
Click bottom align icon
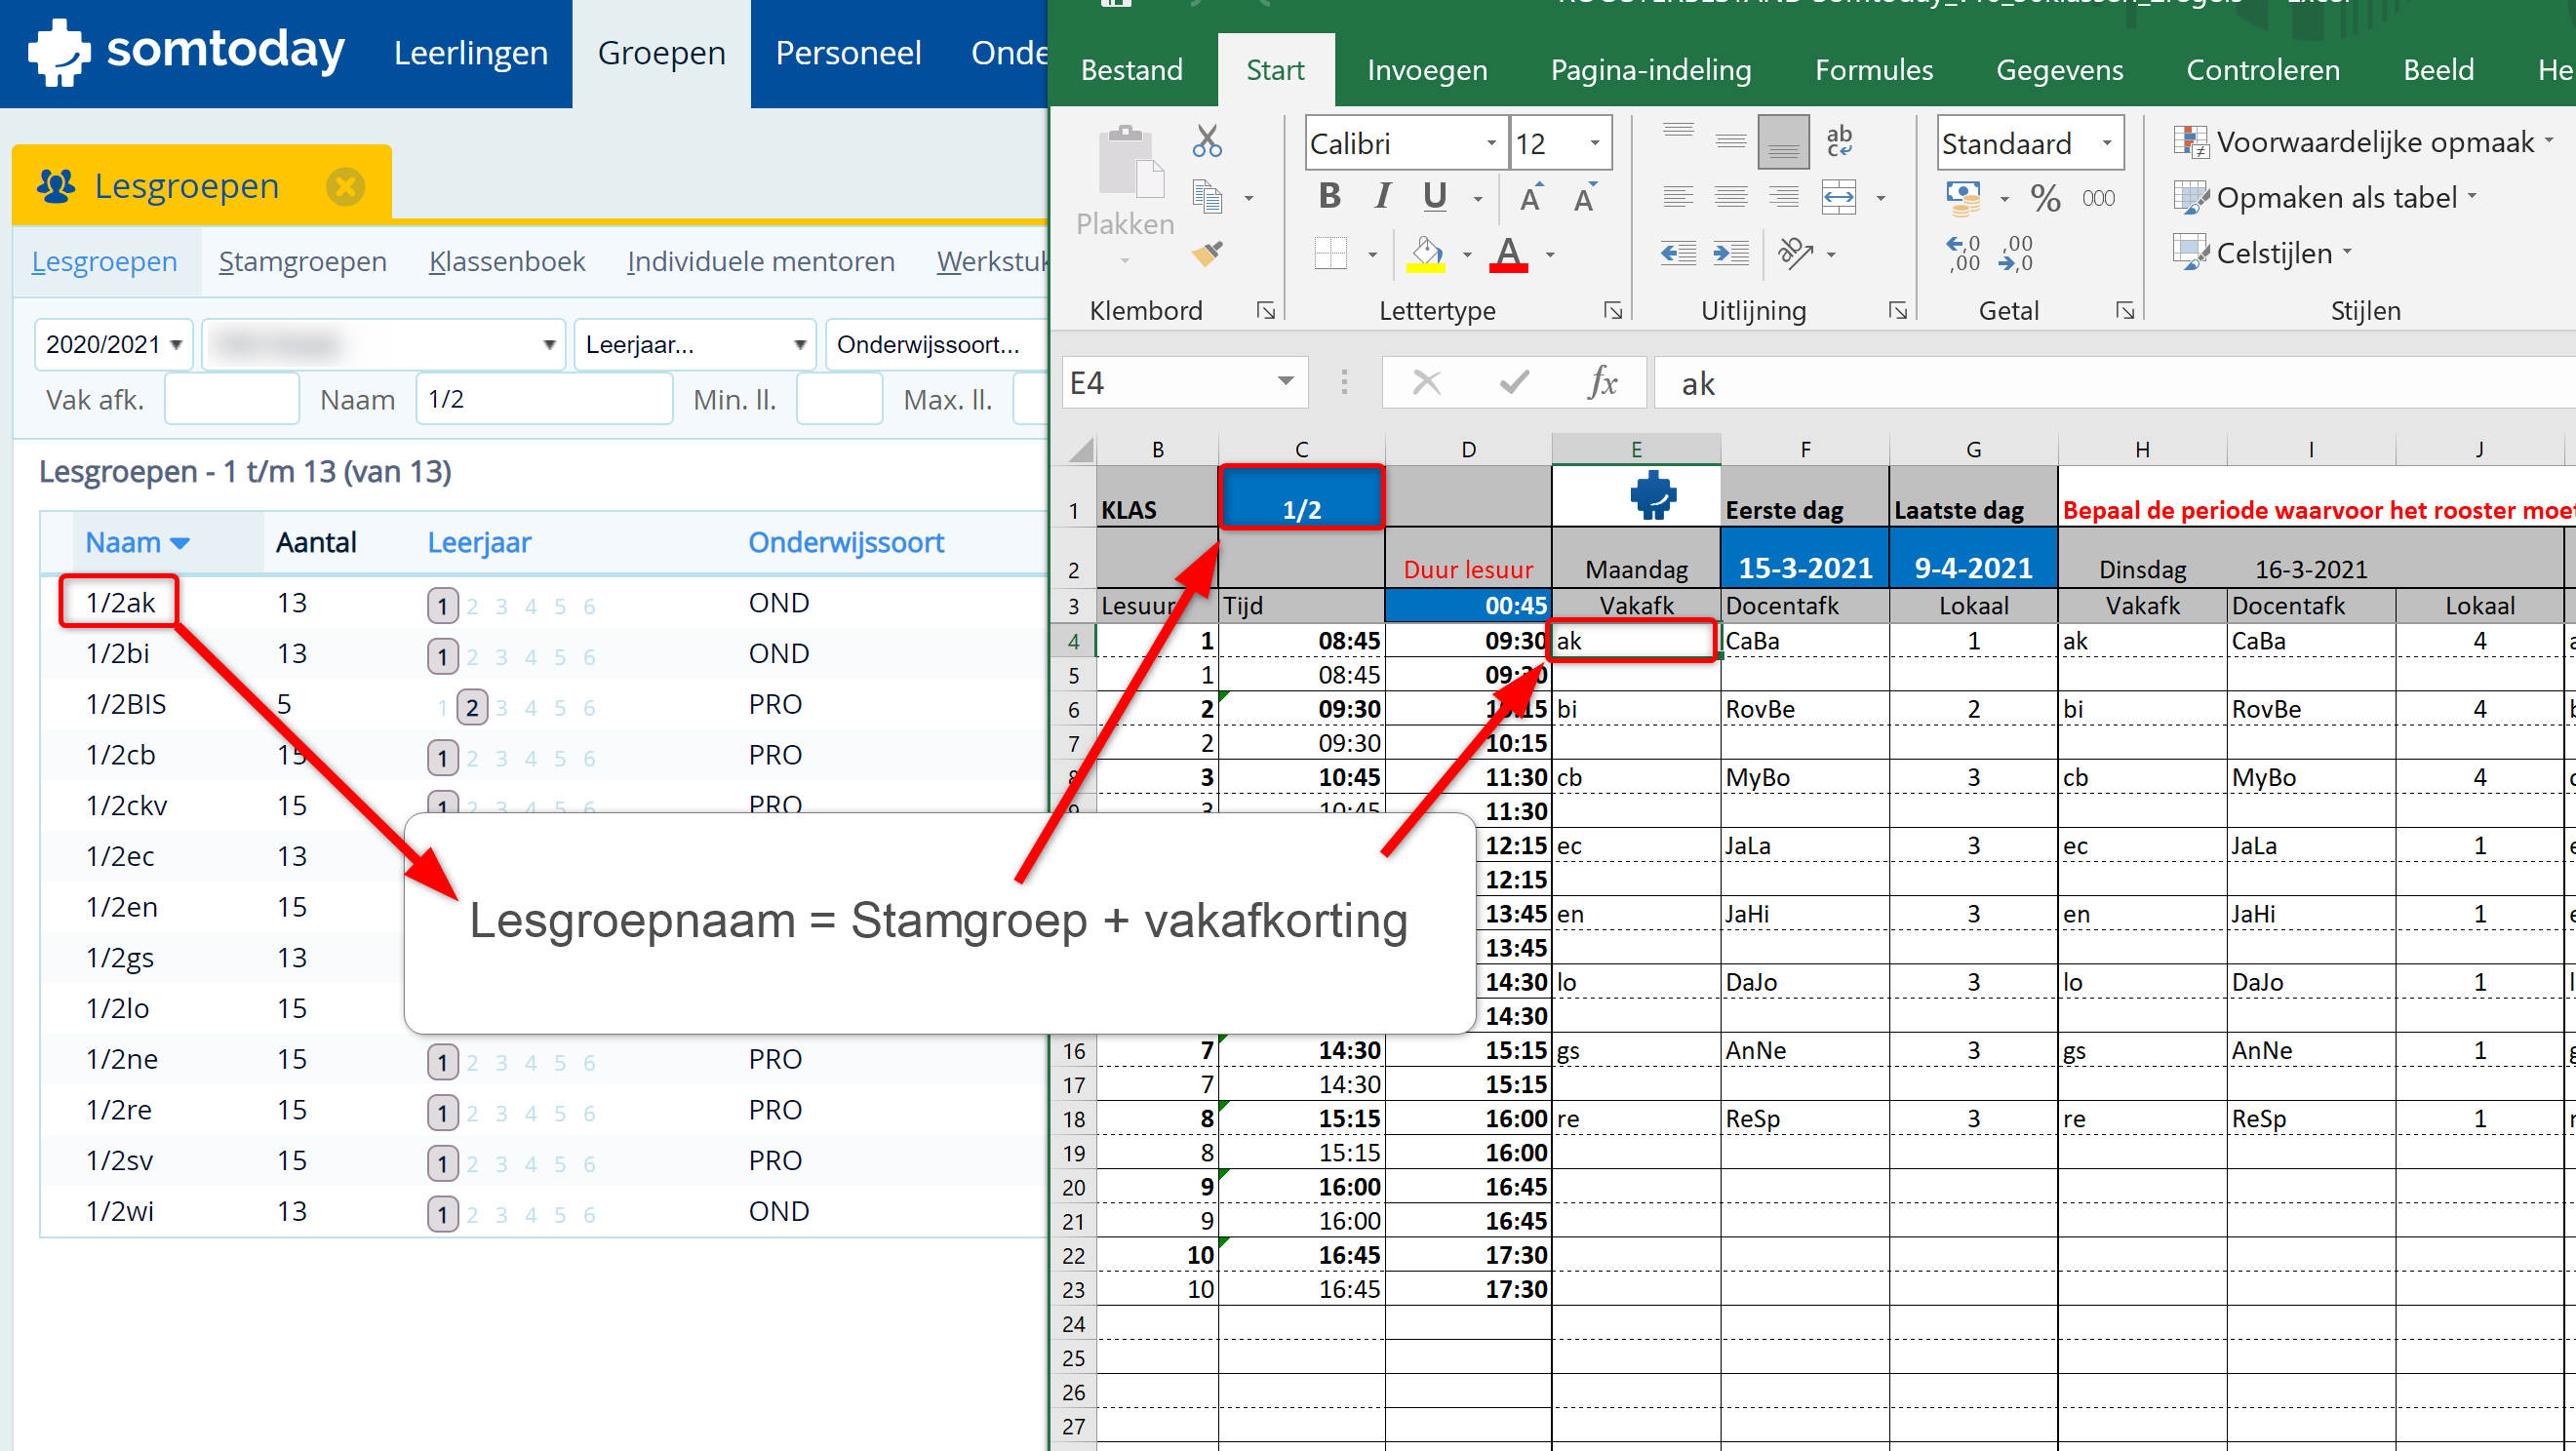click(x=1784, y=141)
